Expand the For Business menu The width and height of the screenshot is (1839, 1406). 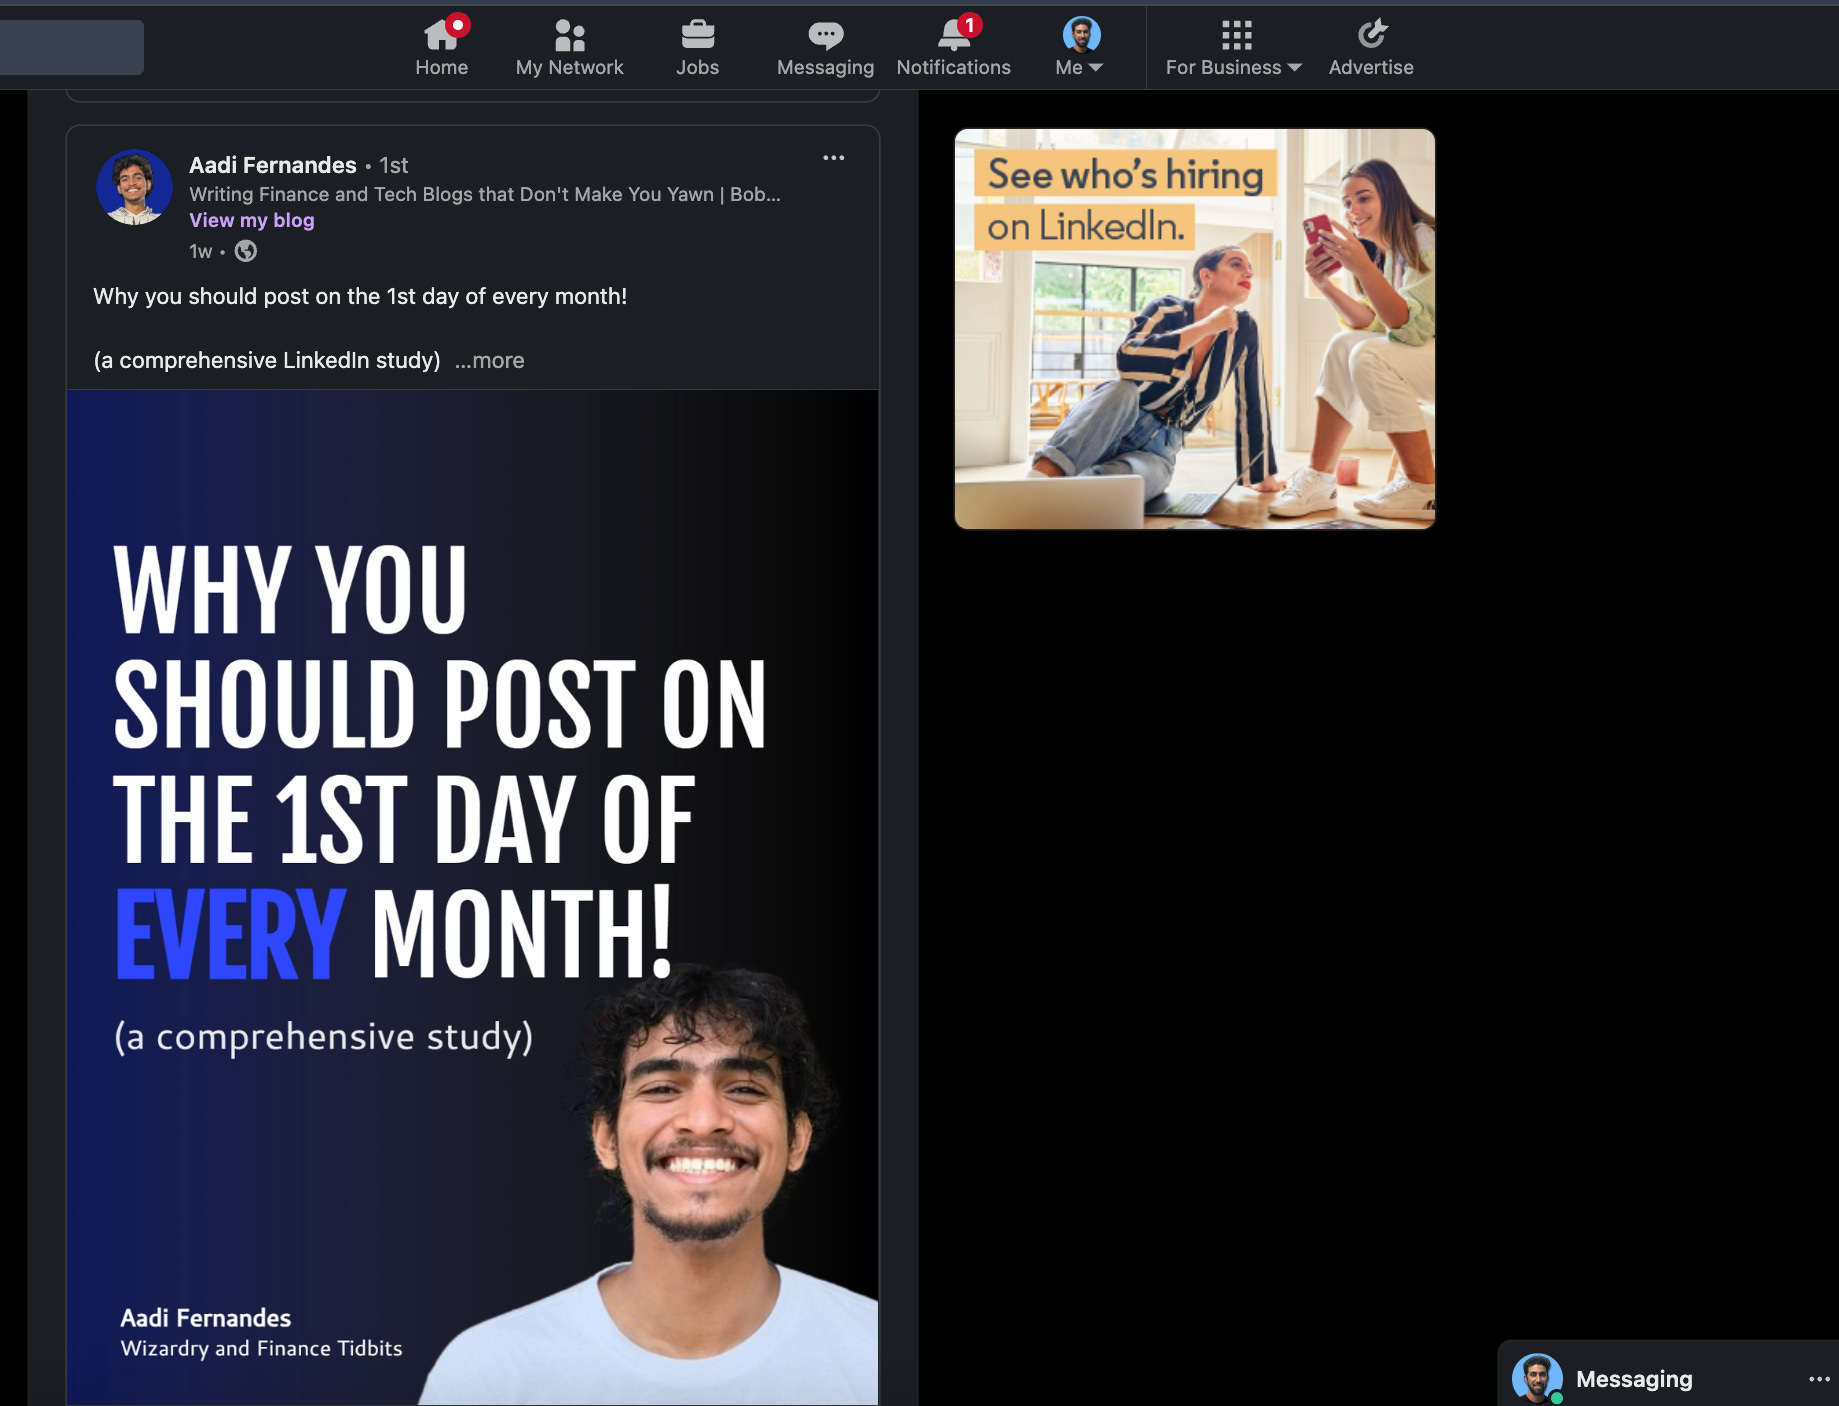1234,47
